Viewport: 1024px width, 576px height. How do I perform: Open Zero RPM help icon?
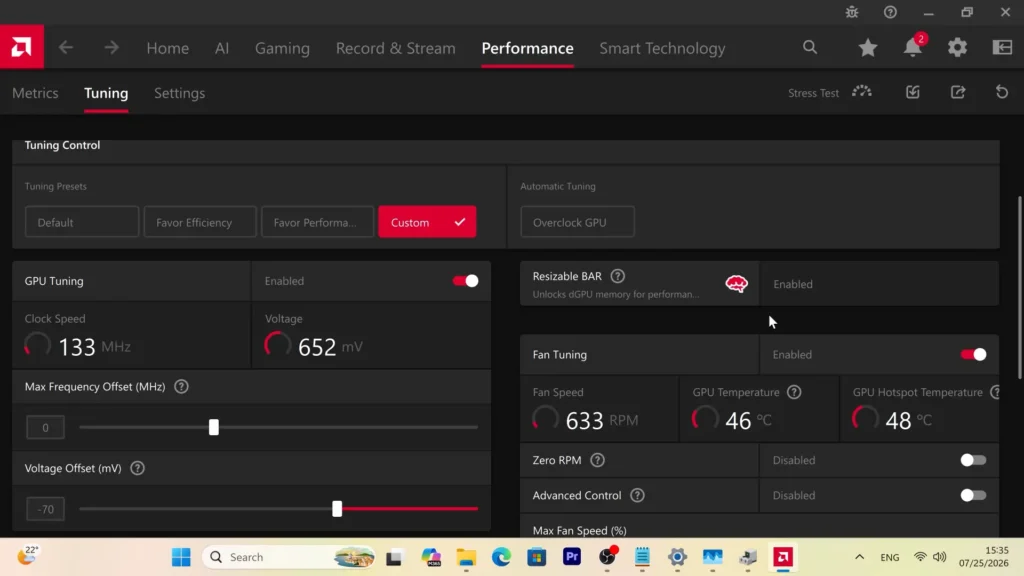point(597,460)
